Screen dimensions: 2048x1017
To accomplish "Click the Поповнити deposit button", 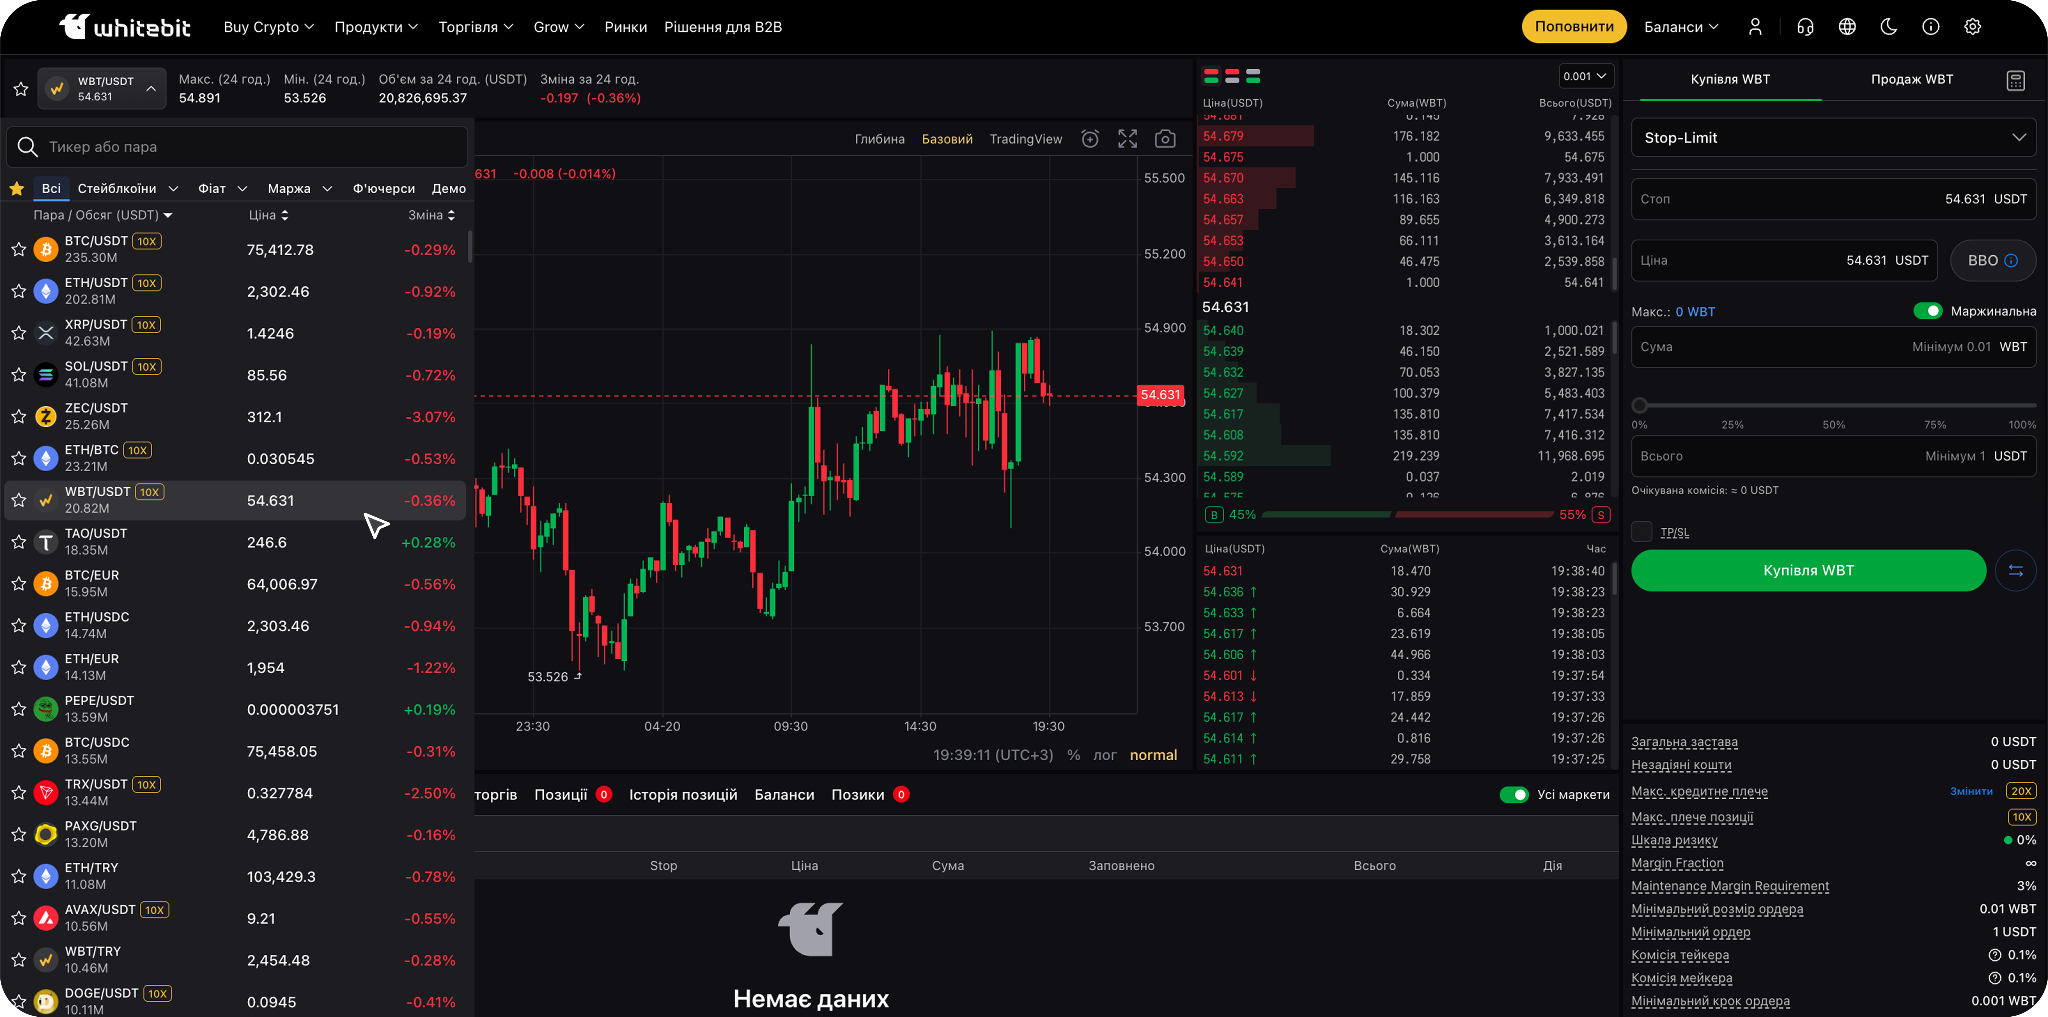I will pos(1574,27).
